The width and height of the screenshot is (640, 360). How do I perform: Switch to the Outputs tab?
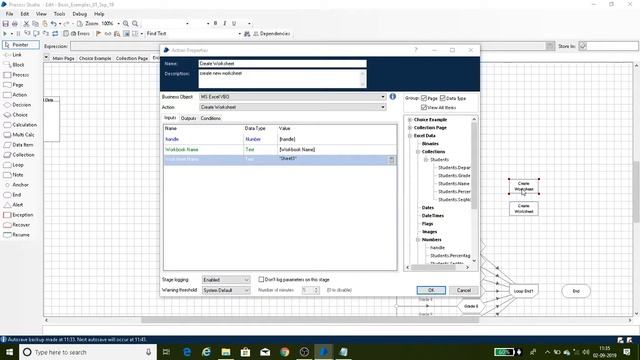pyautogui.click(x=188, y=118)
